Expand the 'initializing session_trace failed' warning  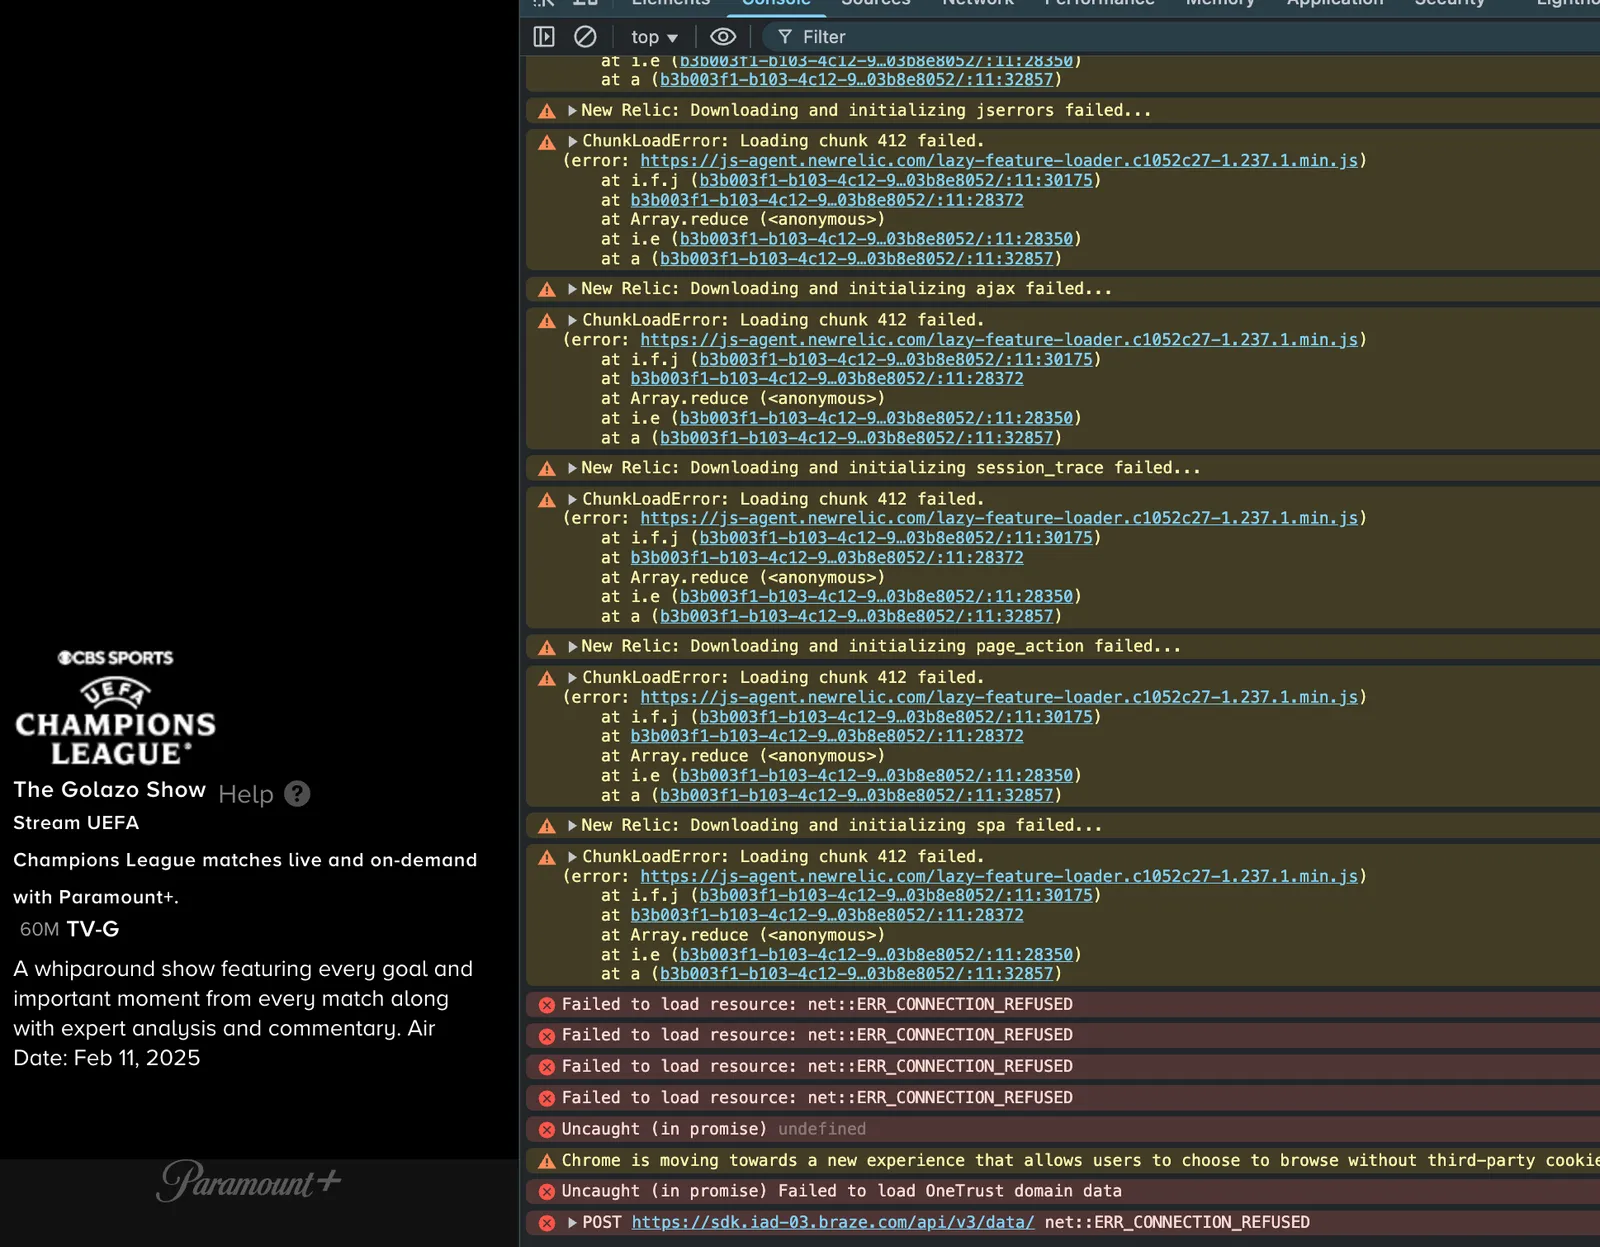(x=572, y=468)
